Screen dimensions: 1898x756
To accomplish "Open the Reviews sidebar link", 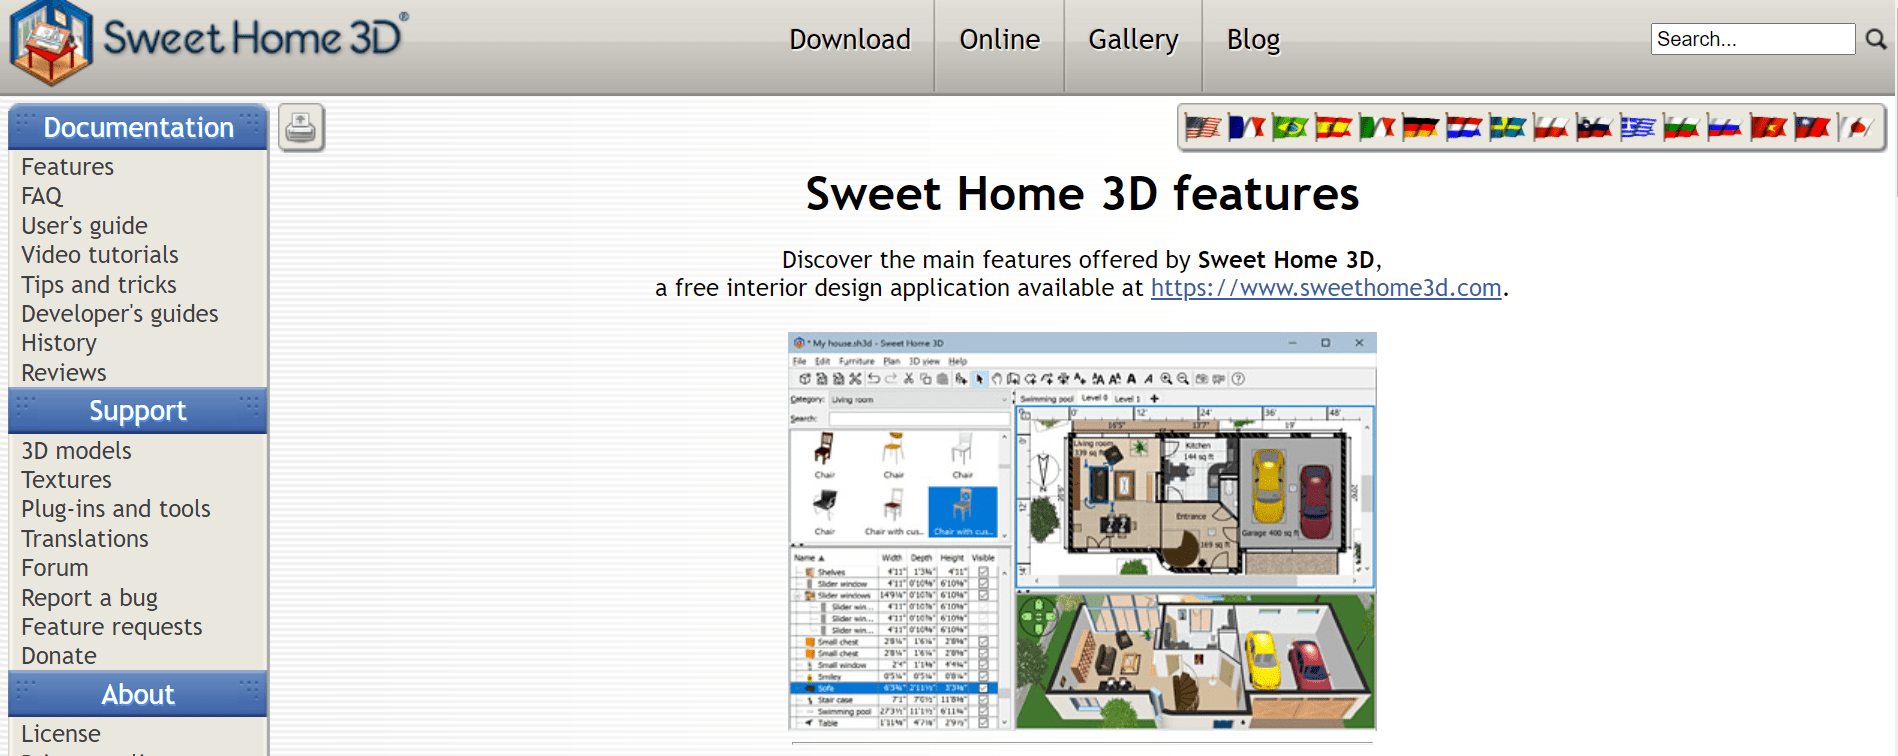I will pos(64,373).
